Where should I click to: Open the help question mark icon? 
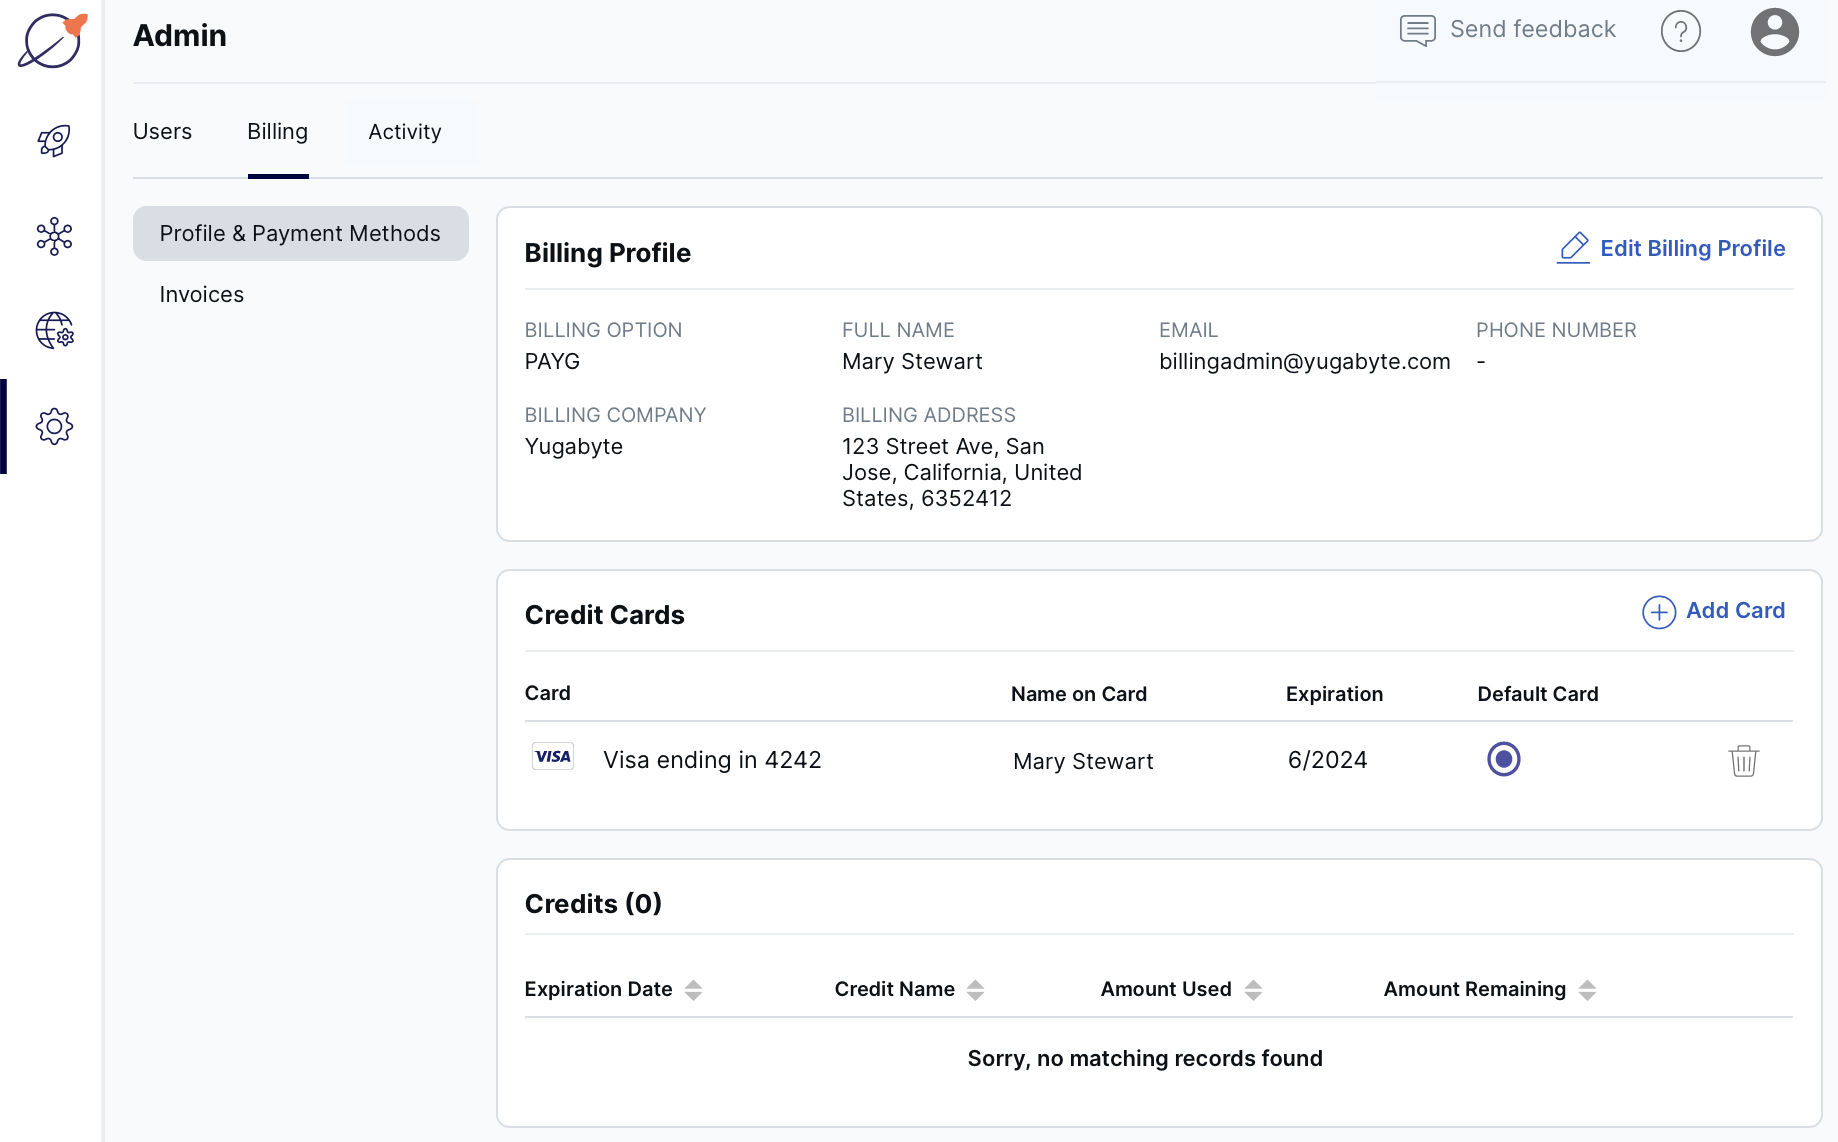(x=1681, y=31)
